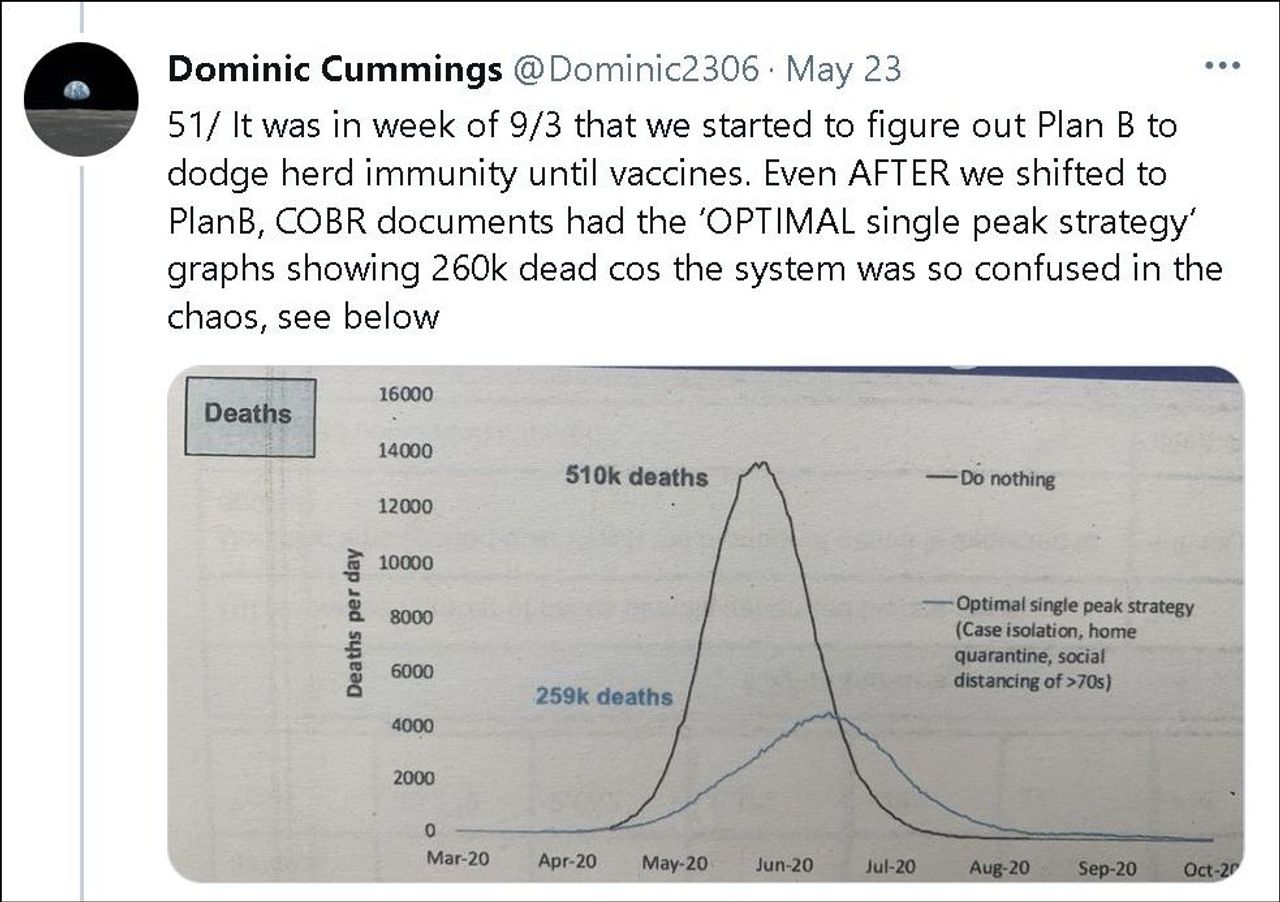The width and height of the screenshot is (1280, 902).
Task: Click the 8000 y-axis value
Action: tap(411, 617)
